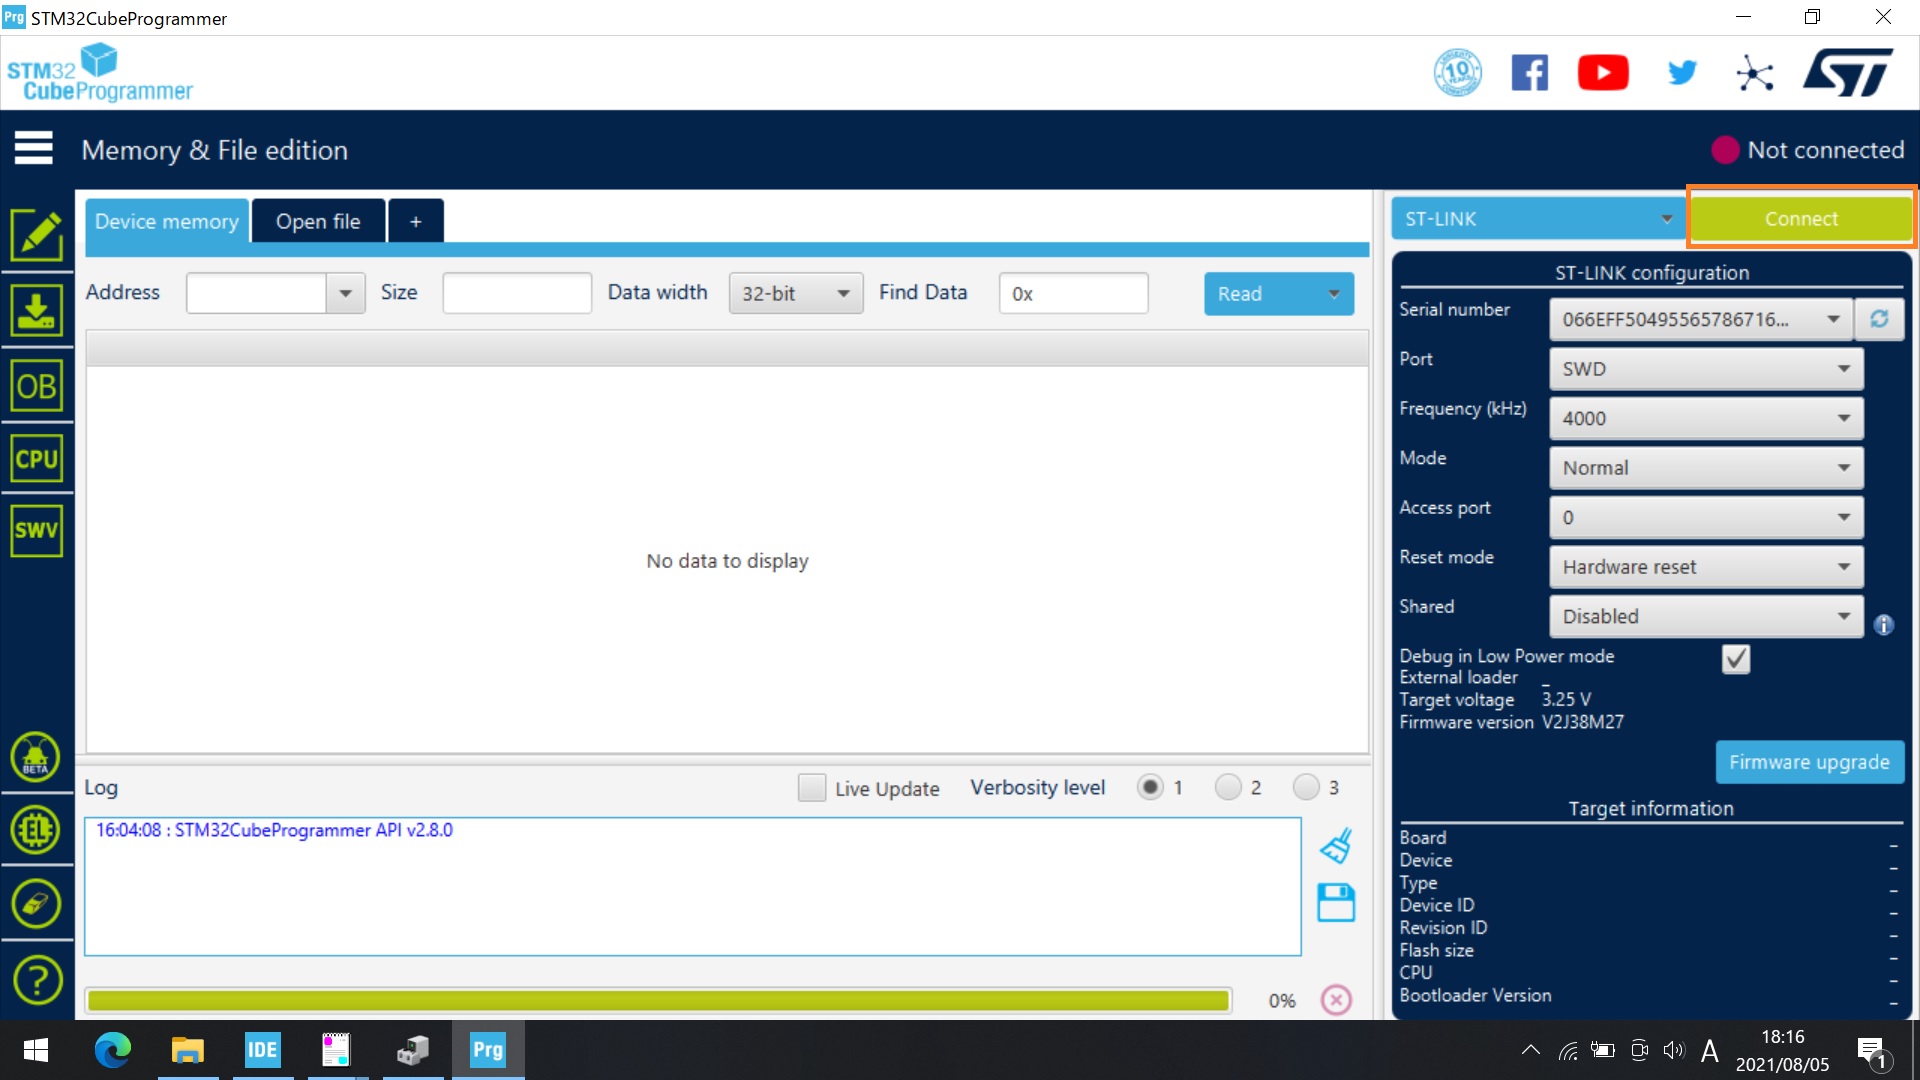This screenshot has width=1920, height=1080.
Task: Switch to Open file tab
Action: click(x=318, y=221)
